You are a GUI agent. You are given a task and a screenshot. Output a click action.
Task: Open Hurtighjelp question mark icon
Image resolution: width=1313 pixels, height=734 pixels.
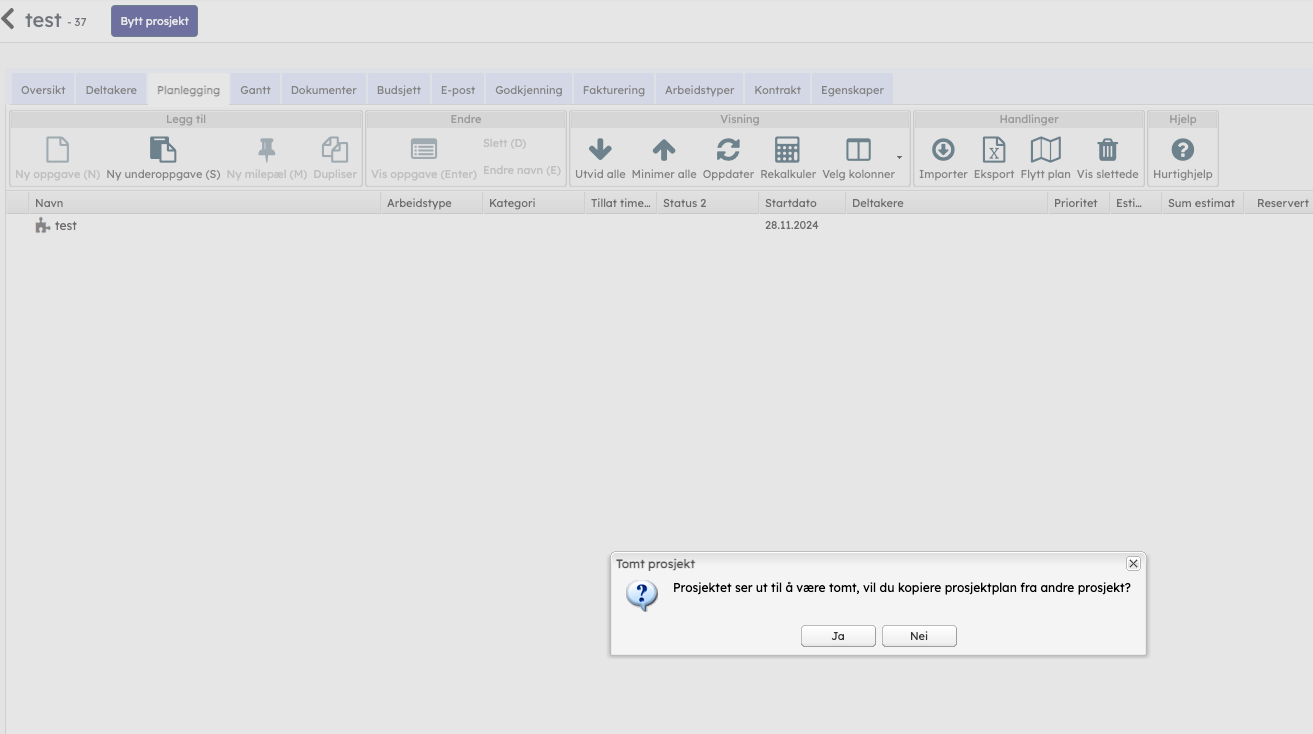(1182, 150)
